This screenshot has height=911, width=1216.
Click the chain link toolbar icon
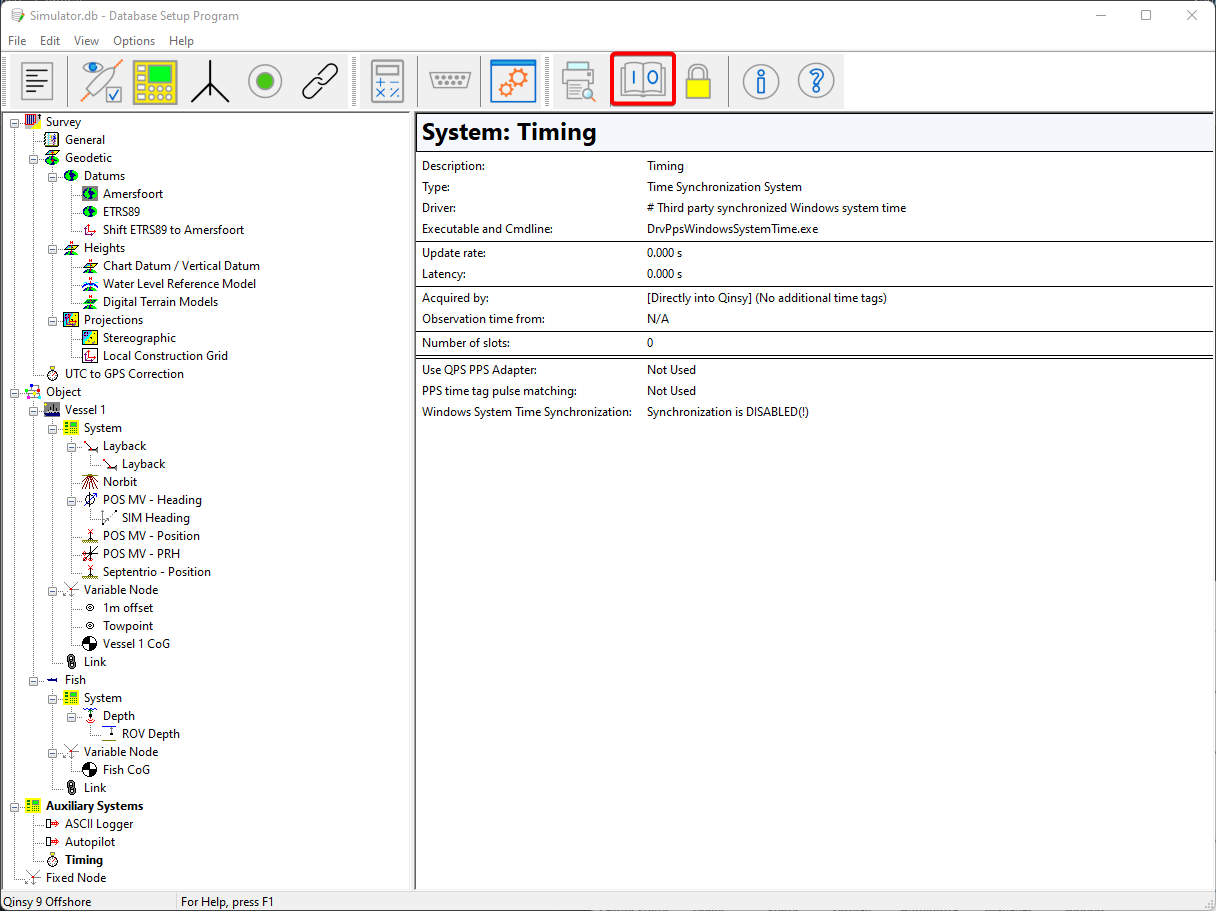320,81
